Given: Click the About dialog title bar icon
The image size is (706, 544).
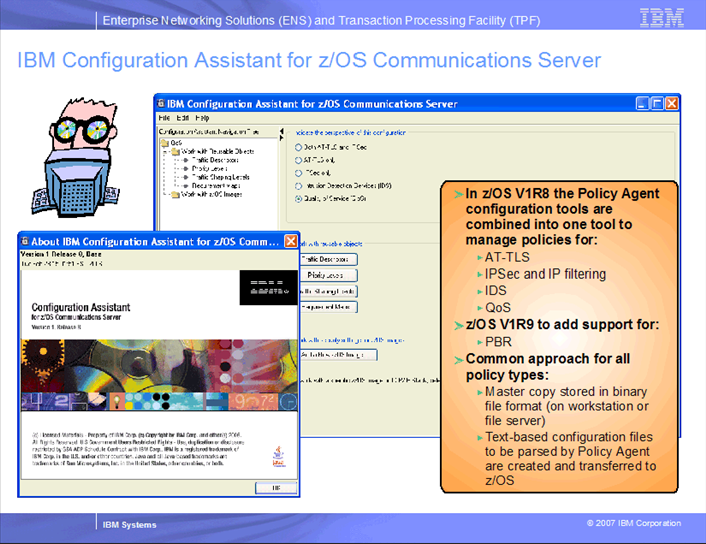Looking at the screenshot, I should click(25, 241).
